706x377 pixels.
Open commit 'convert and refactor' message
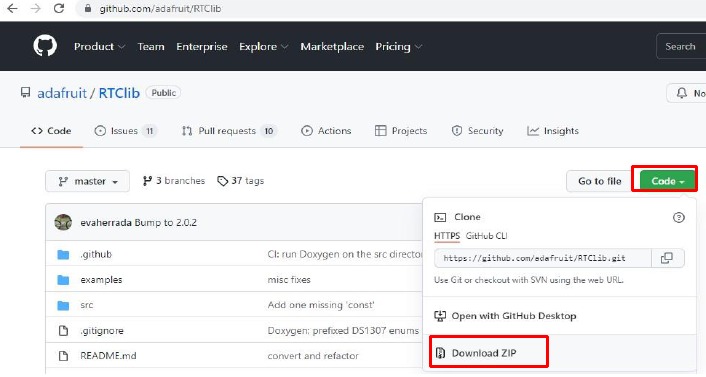[313, 356]
